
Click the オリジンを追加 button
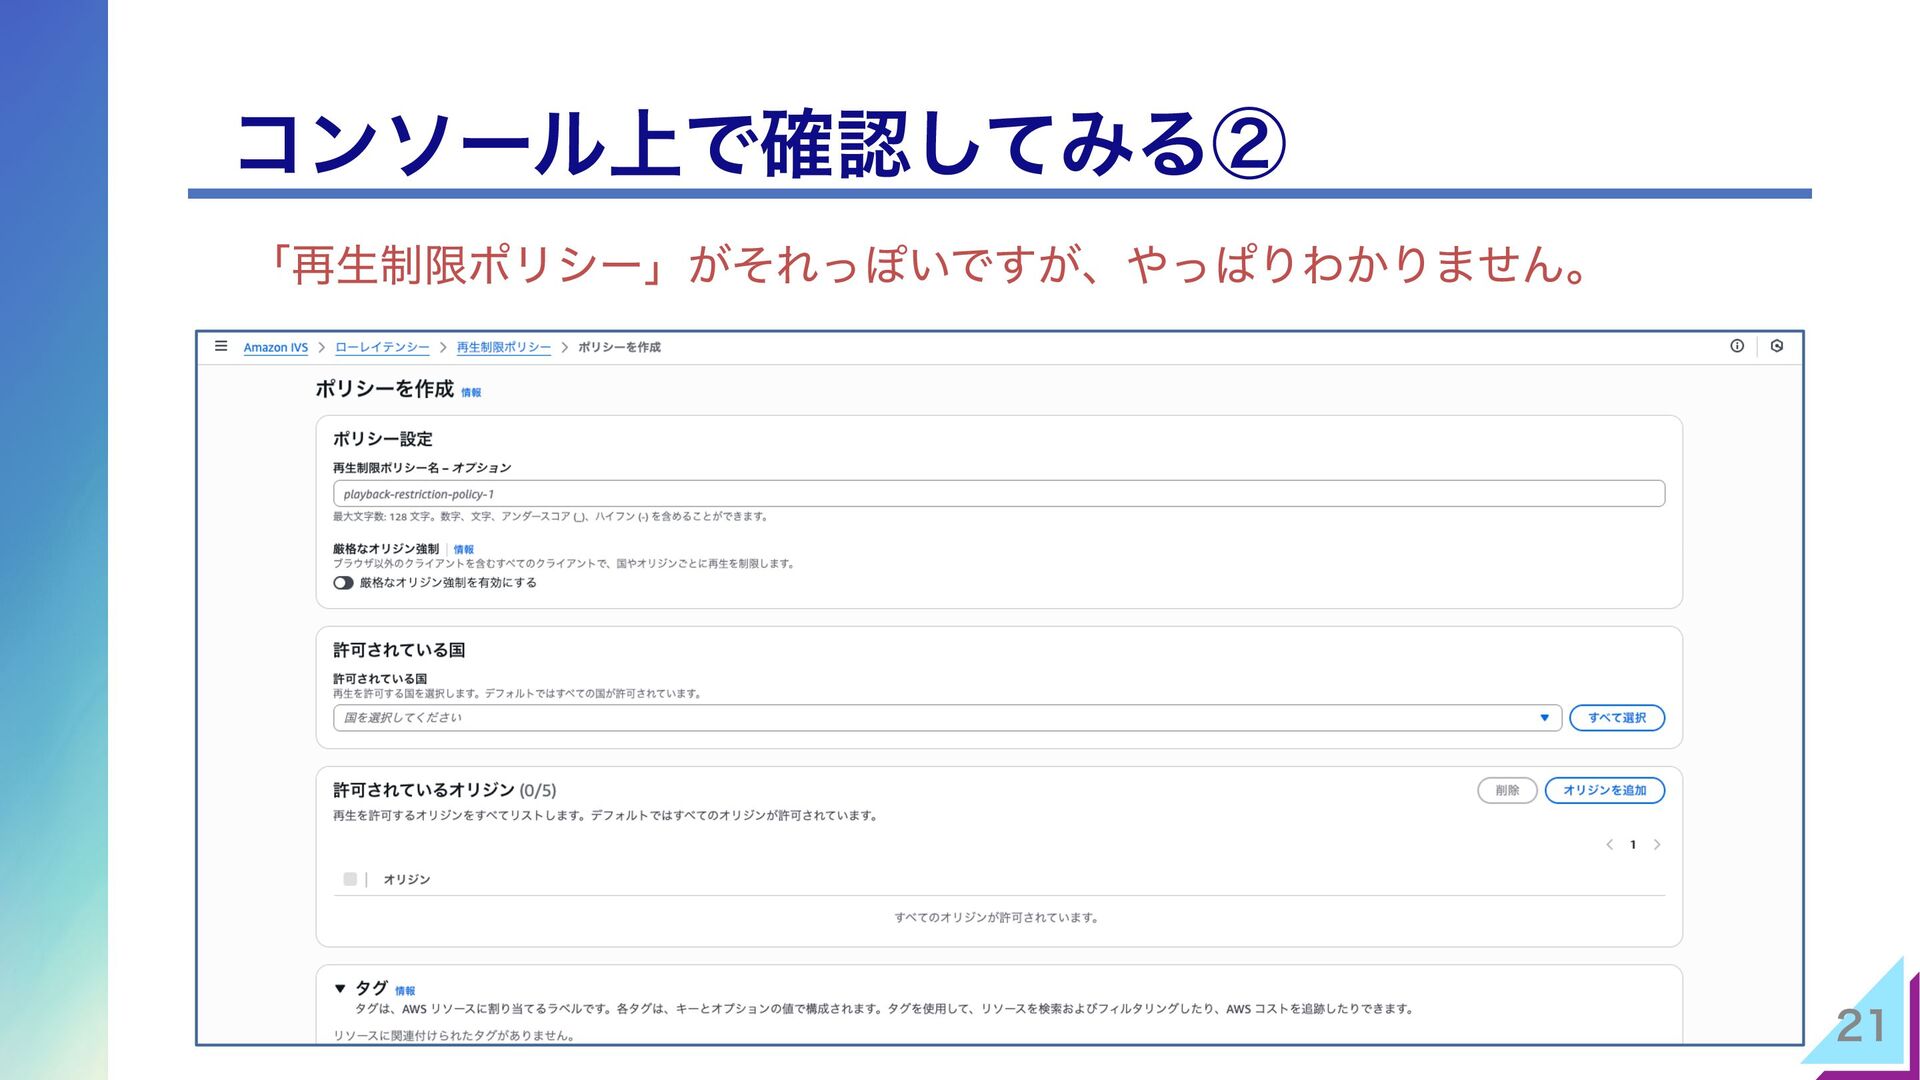[x=1604, y=790]
